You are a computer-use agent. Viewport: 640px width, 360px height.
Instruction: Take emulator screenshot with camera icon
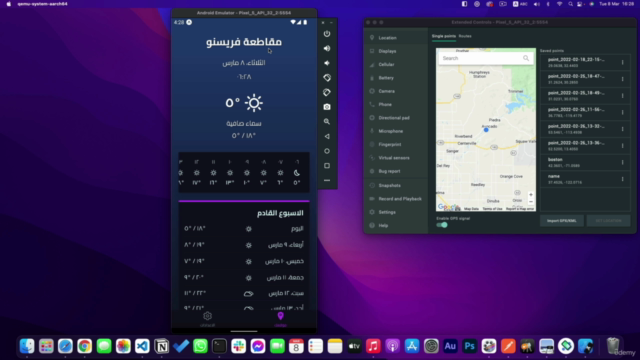327,107
